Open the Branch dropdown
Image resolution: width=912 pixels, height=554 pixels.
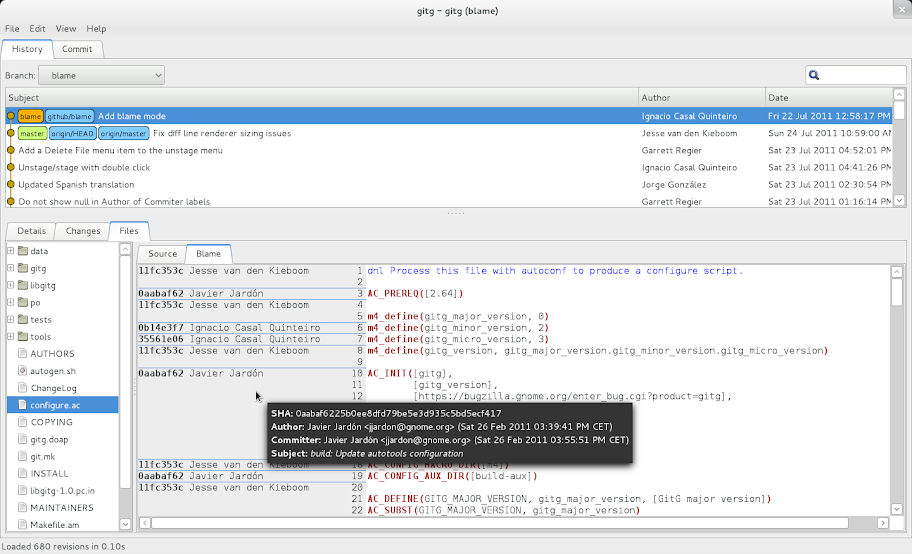click(x=101, y=75)
